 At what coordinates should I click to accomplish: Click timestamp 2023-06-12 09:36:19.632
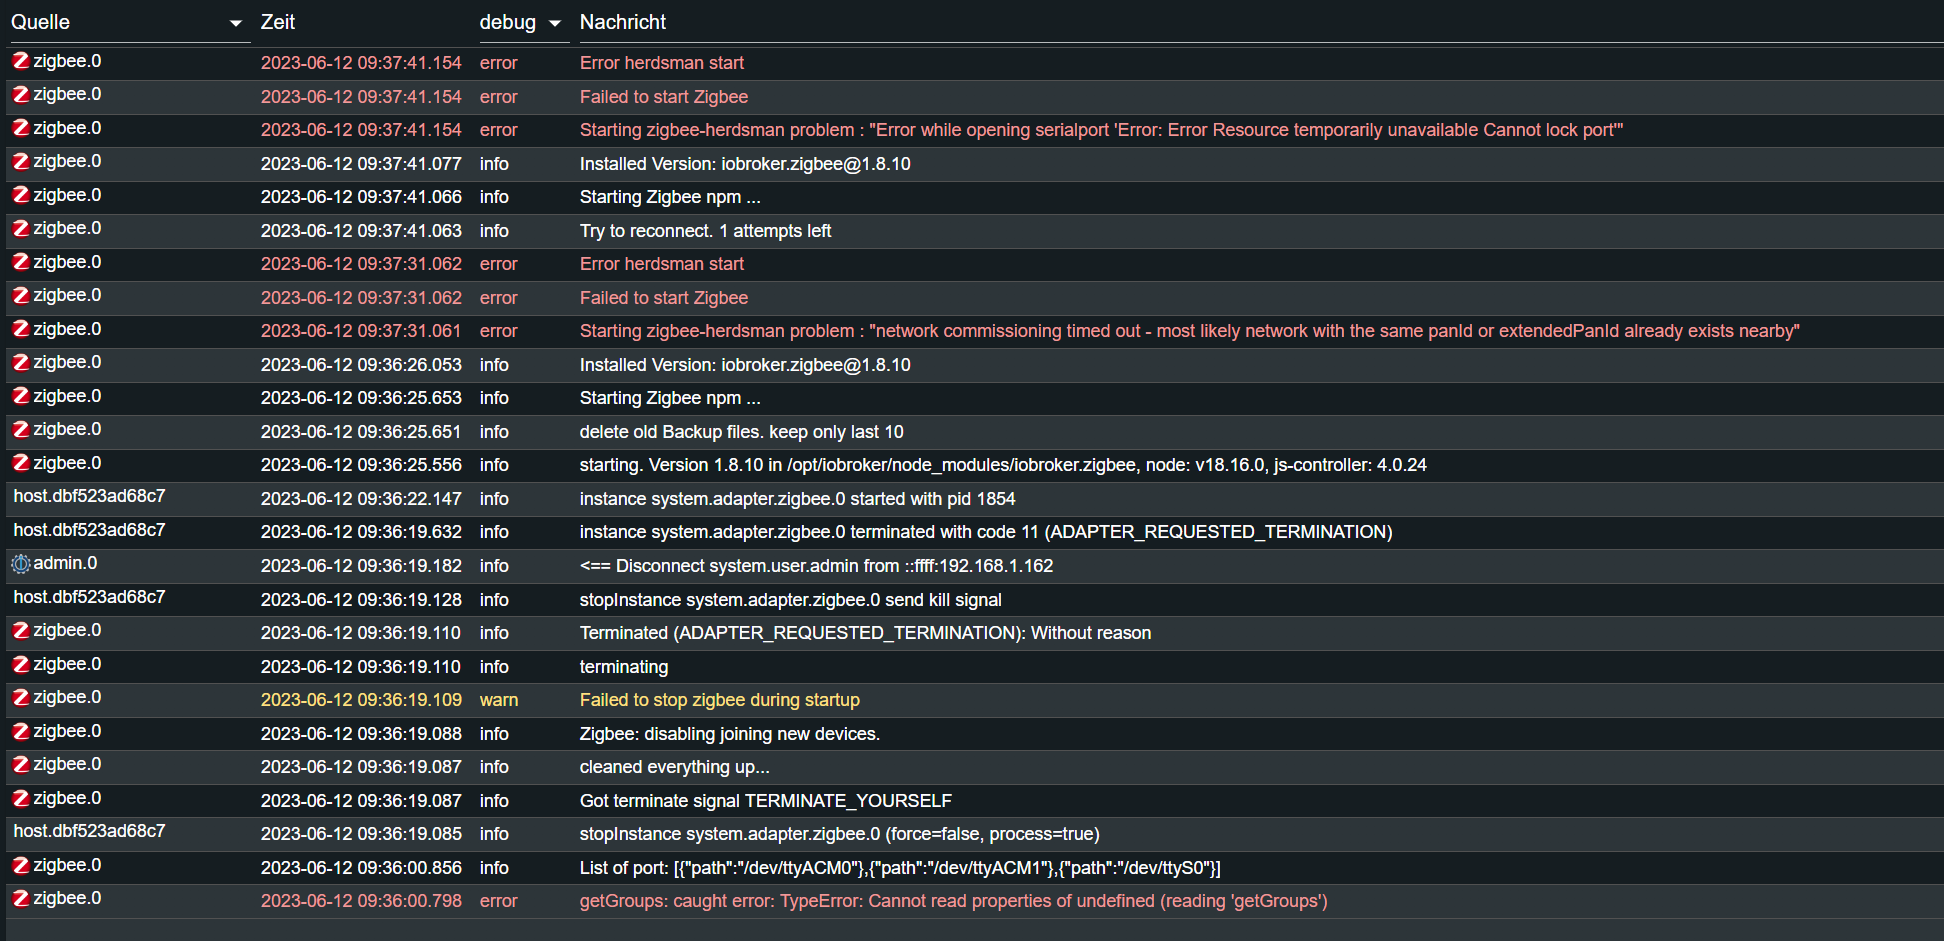[x=361, y=532]
